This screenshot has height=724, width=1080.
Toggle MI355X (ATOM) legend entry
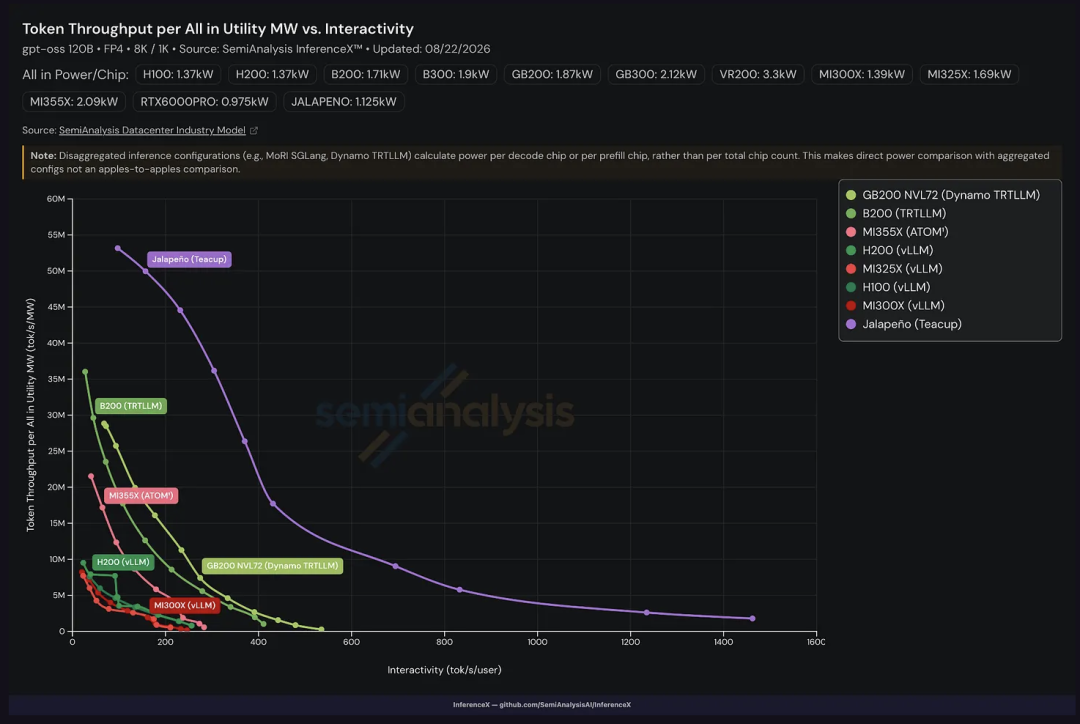[x=897, y=232]
